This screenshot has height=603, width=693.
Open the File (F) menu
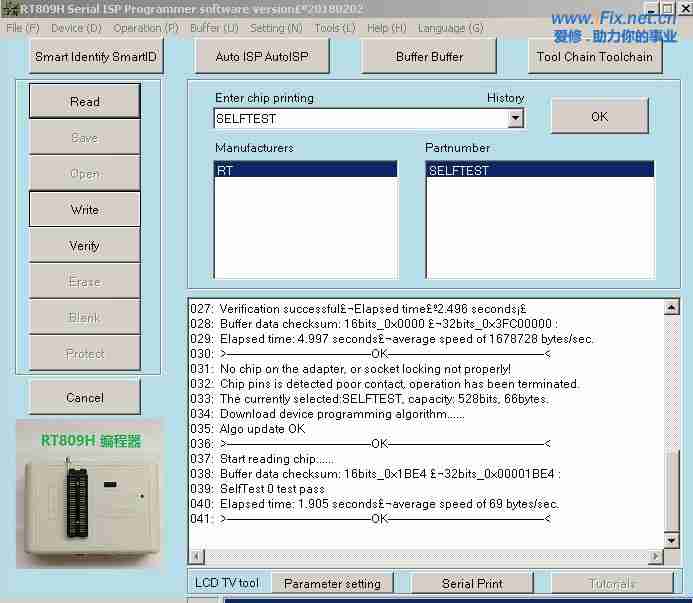tap(23, 28)
